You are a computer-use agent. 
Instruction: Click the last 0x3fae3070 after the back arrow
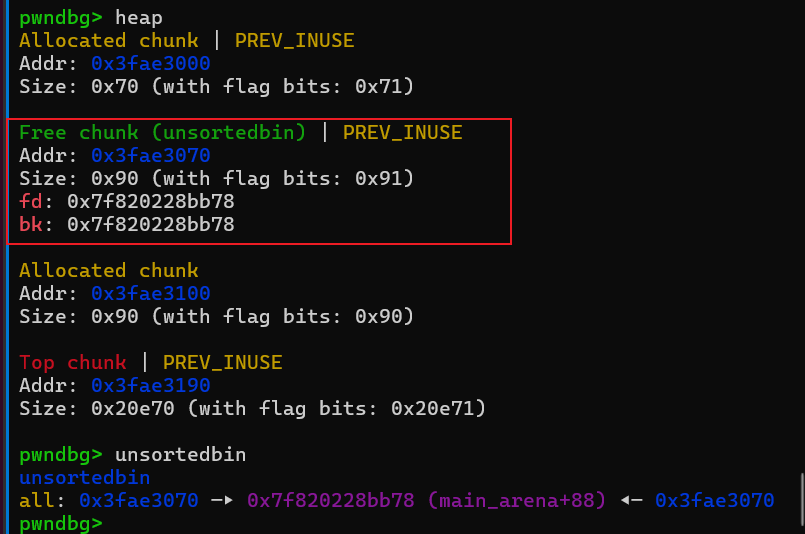point(714,501)
